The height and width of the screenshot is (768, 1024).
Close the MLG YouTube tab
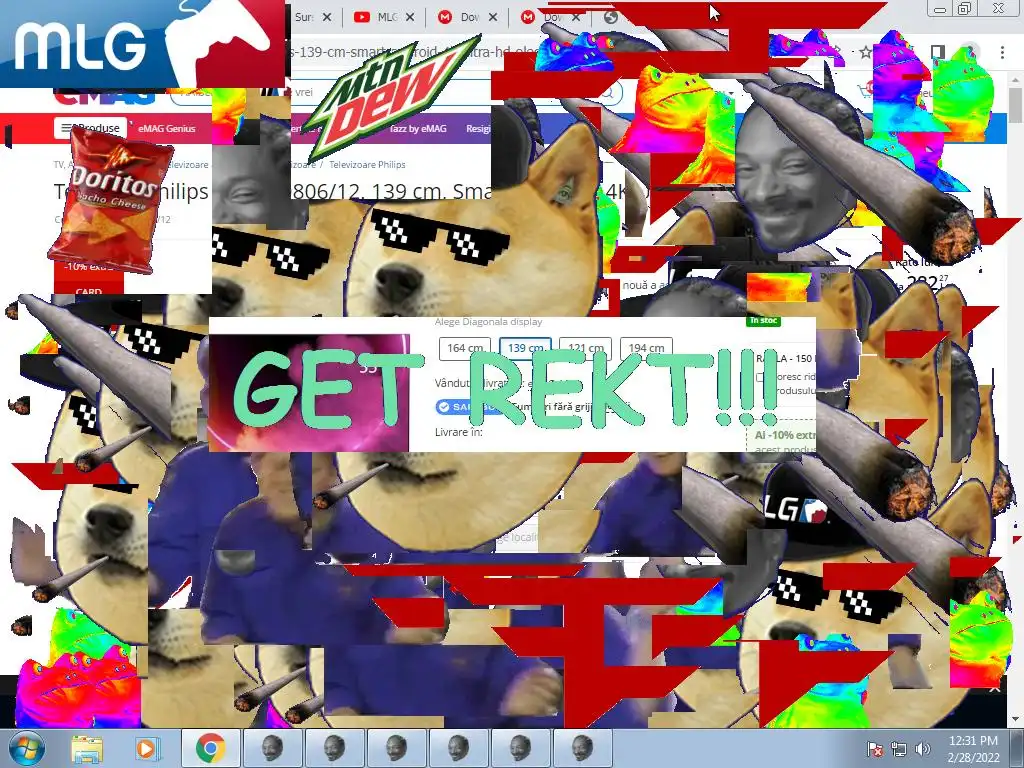(x=409, y=17)
